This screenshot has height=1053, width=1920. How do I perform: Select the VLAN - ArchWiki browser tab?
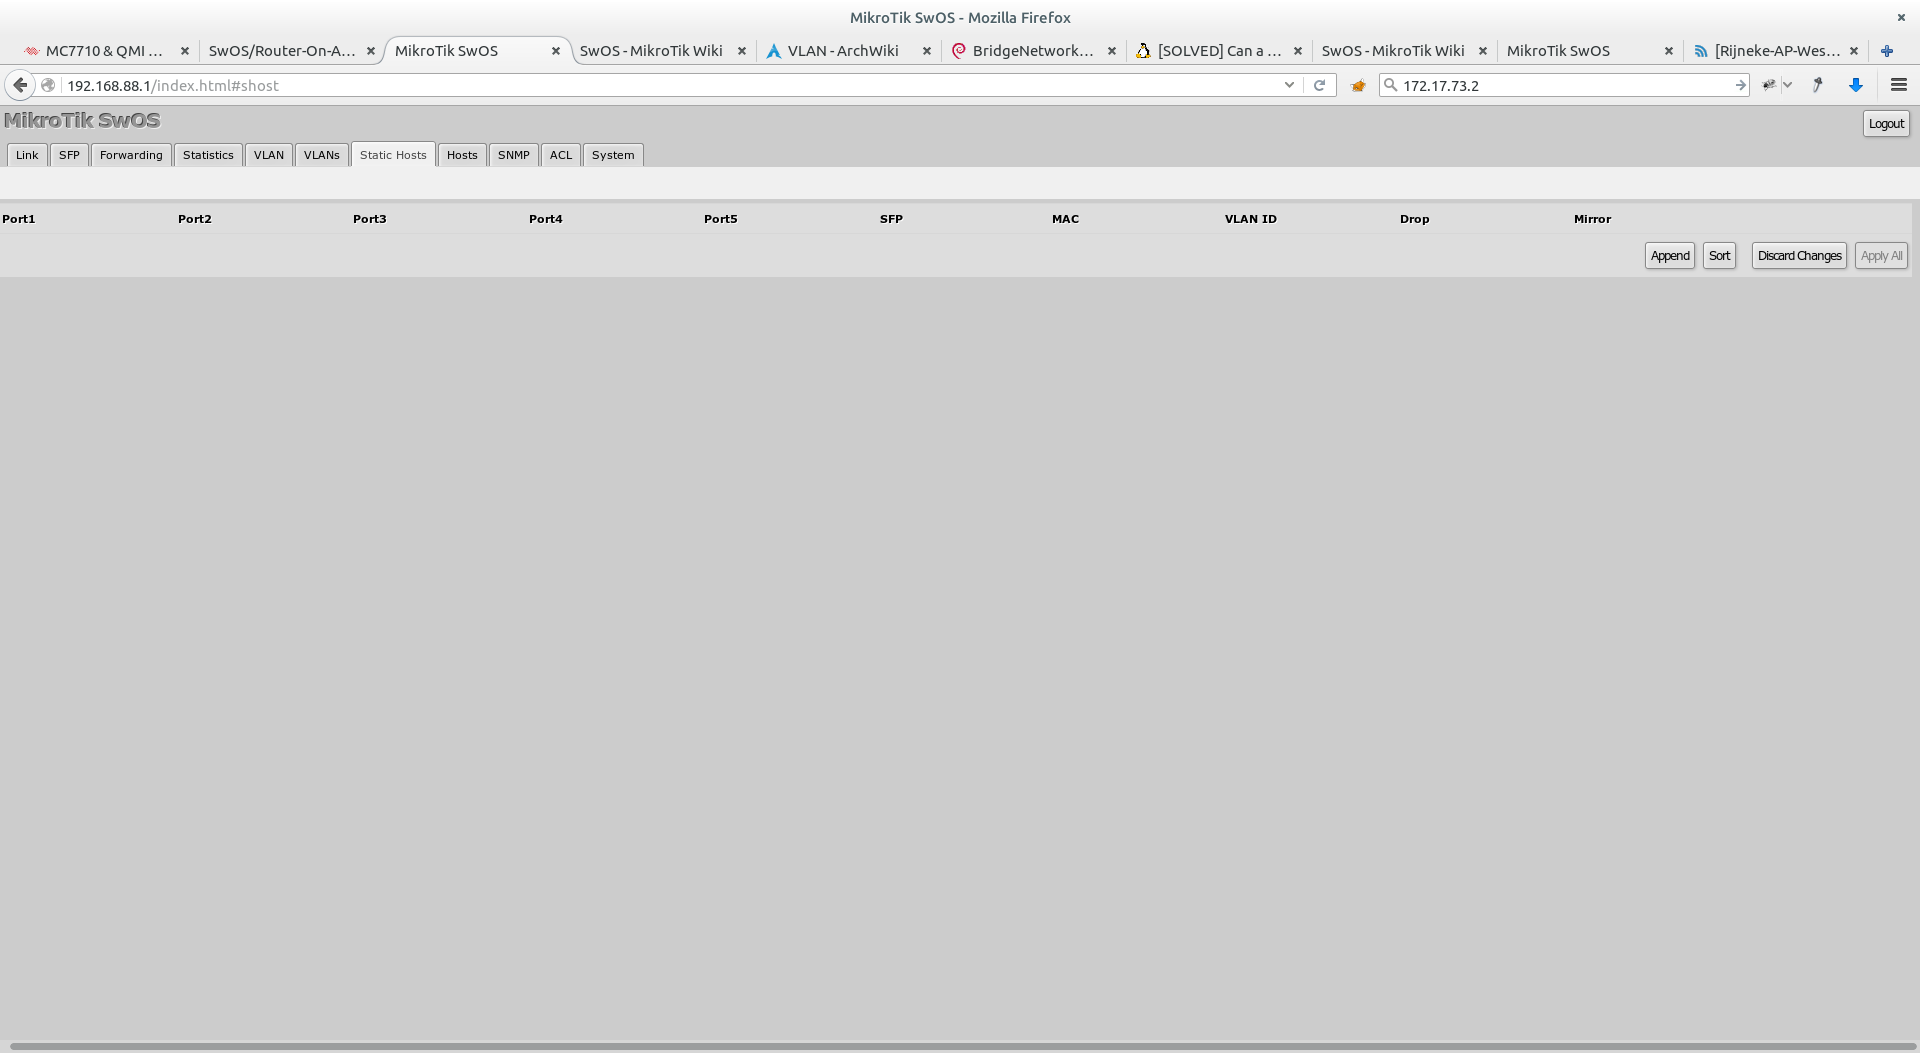[842, 51]
